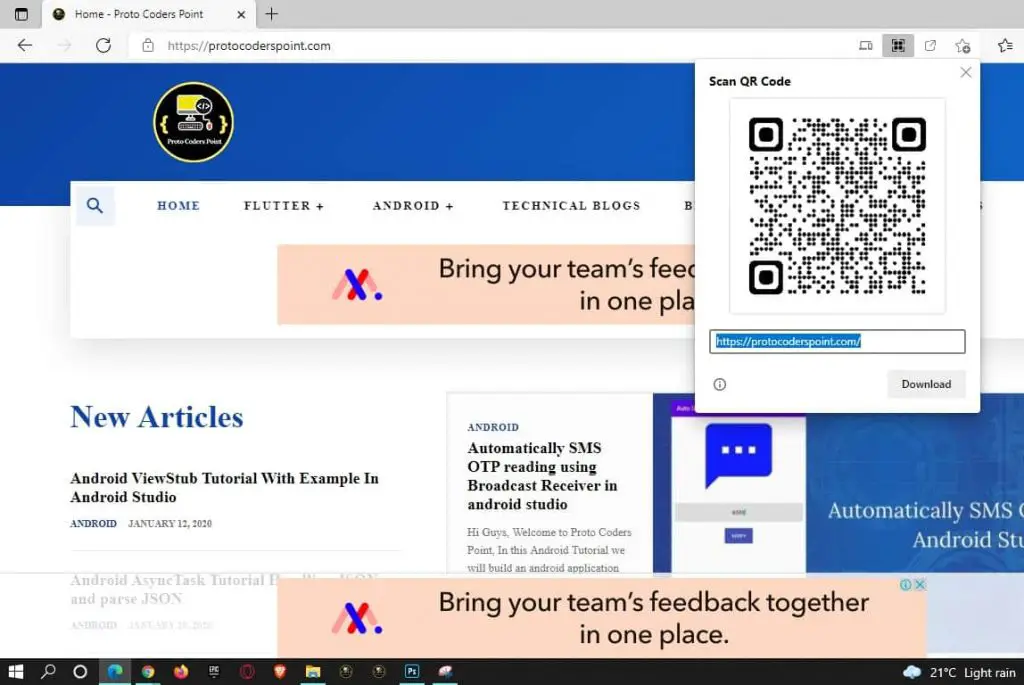Click the share page icon in address bar
1024x685 pixels.
[x=930, y=45]
